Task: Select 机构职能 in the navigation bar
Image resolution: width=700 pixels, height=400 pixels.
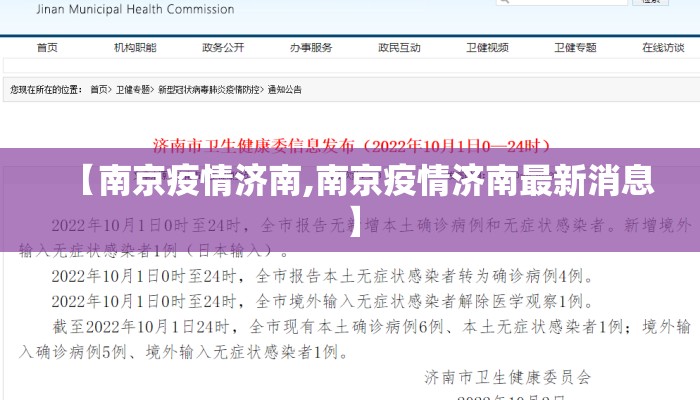Action: pyautogui.click(x=134, y=47)
